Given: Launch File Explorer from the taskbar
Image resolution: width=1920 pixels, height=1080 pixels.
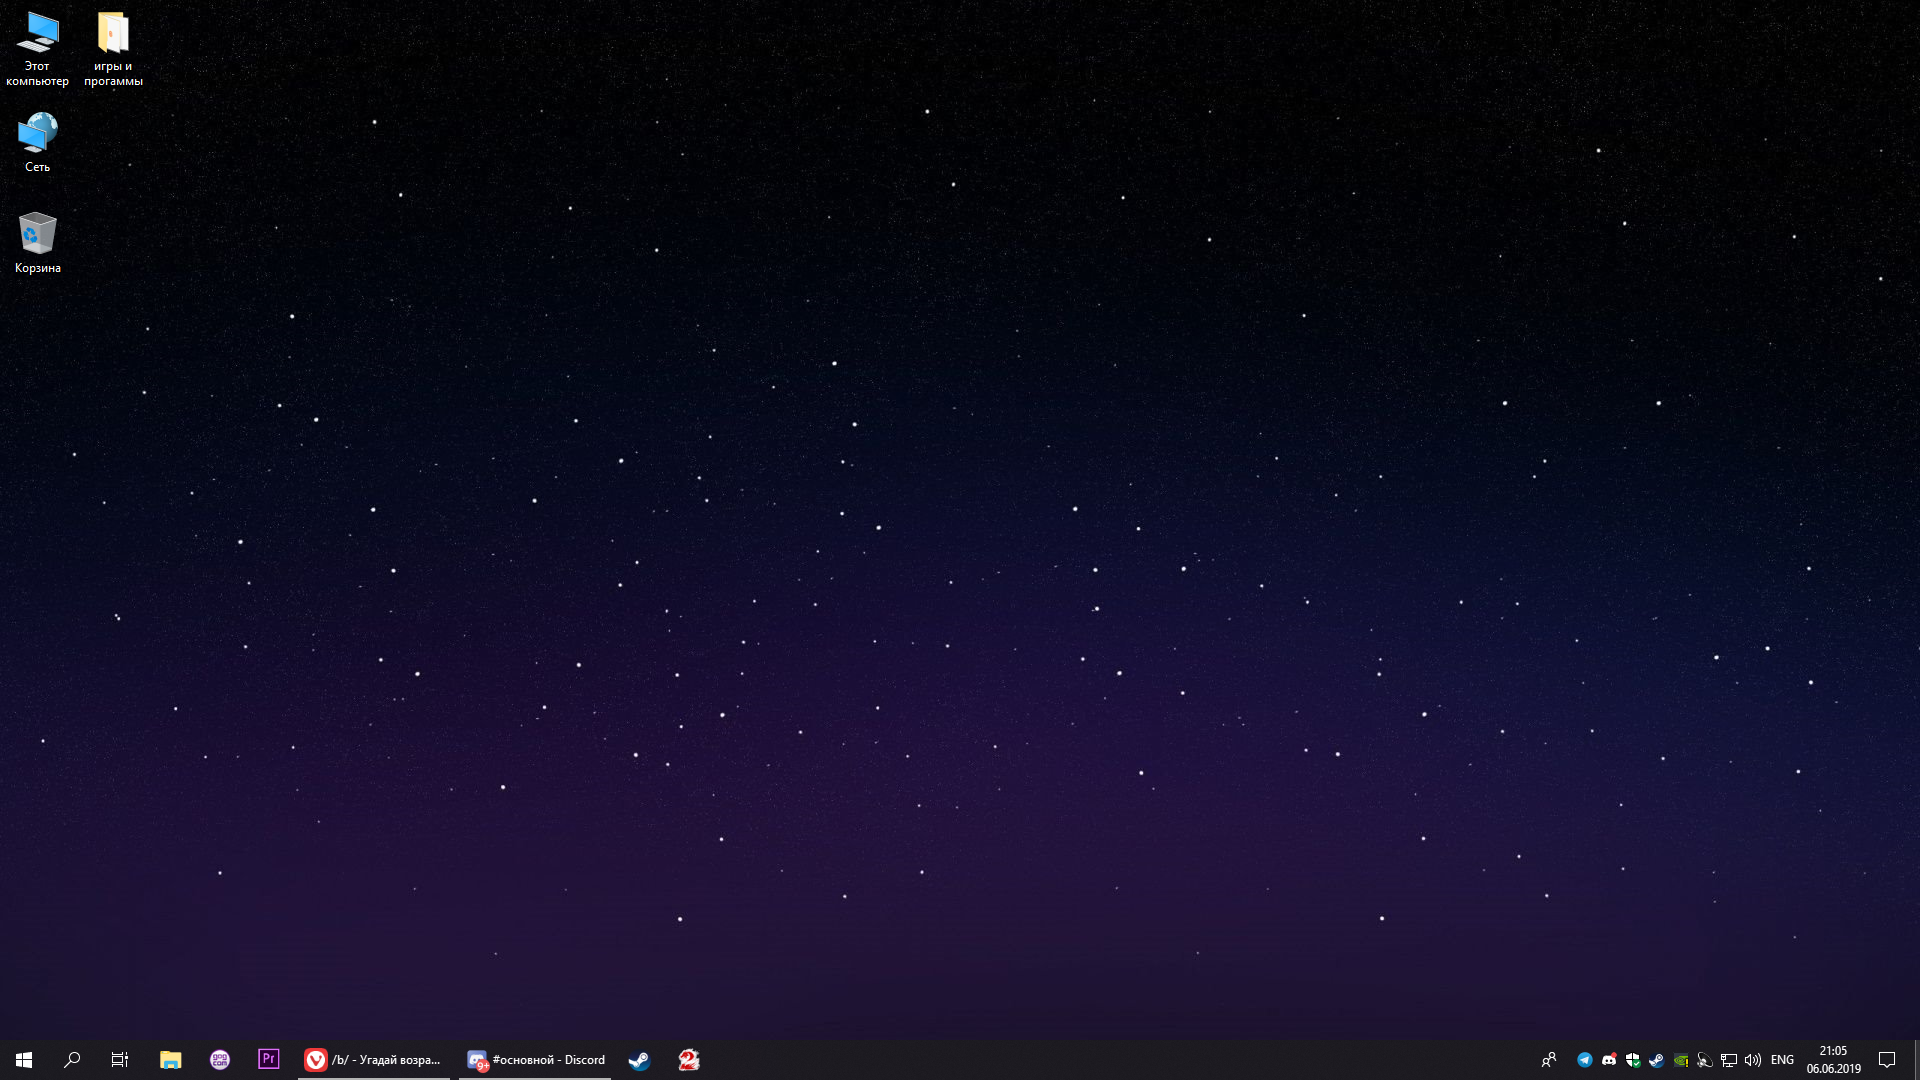Looking at the screenshot, I should tap(170, 1060).
